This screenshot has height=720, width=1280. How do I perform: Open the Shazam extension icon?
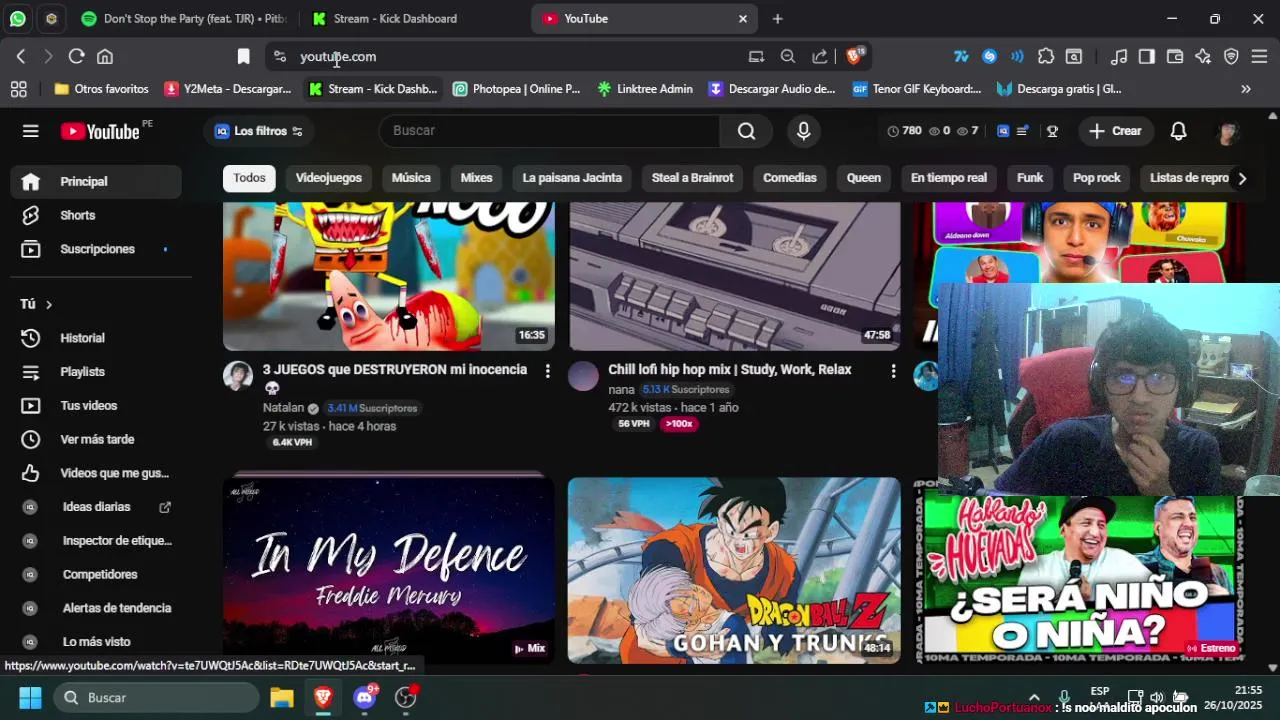point(989,57)
